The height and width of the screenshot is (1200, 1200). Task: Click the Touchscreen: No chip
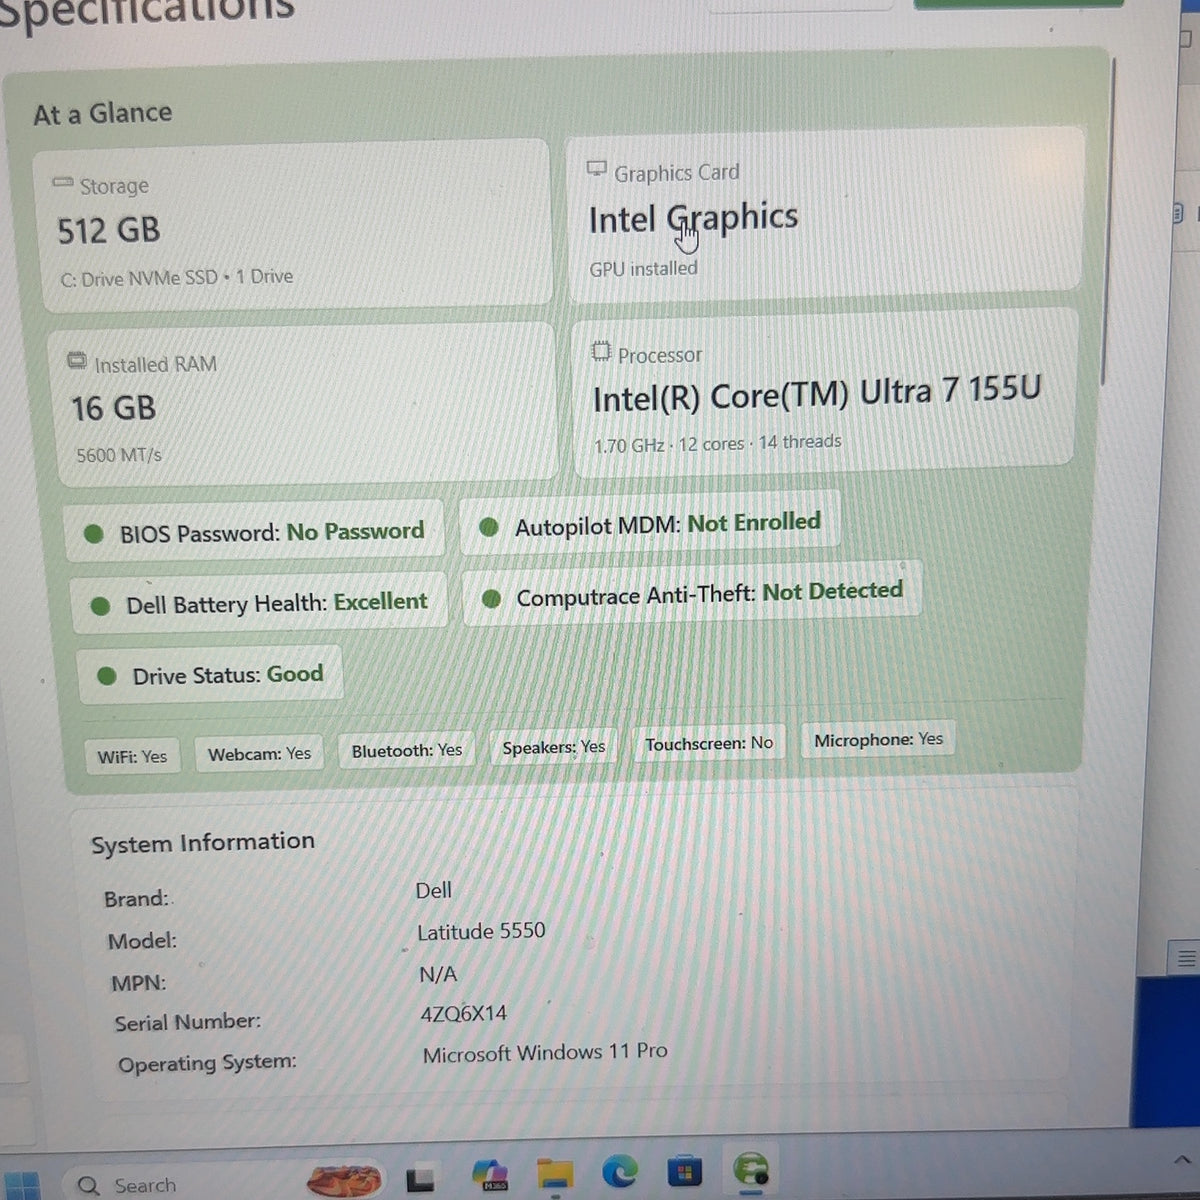pos(708,743)
